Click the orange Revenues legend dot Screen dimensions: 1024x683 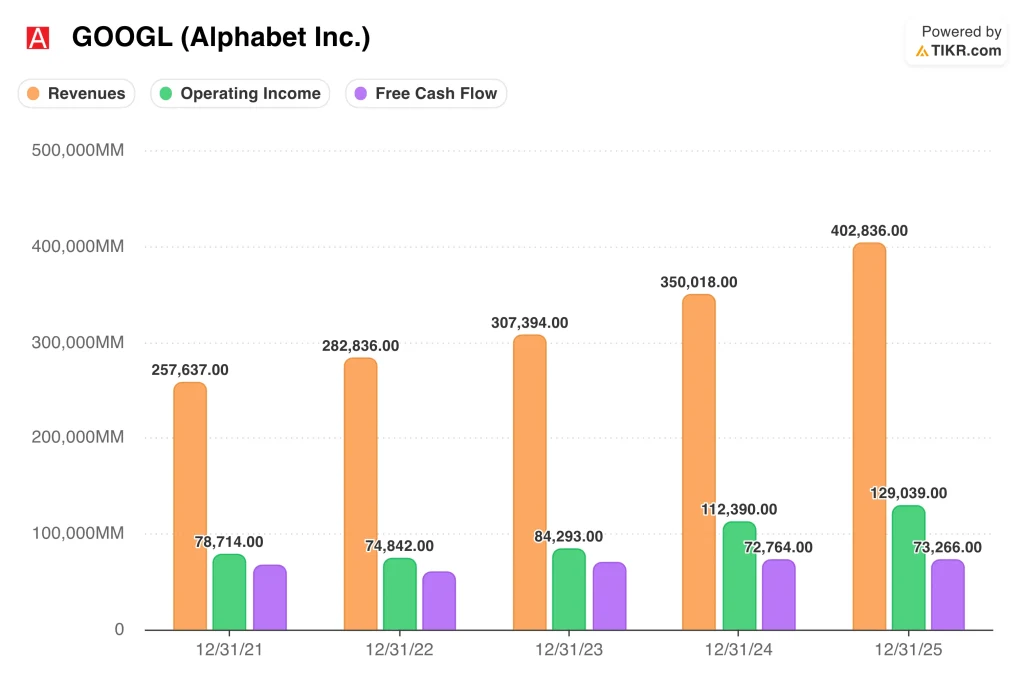pyautogui.click(x=34, y=94)
